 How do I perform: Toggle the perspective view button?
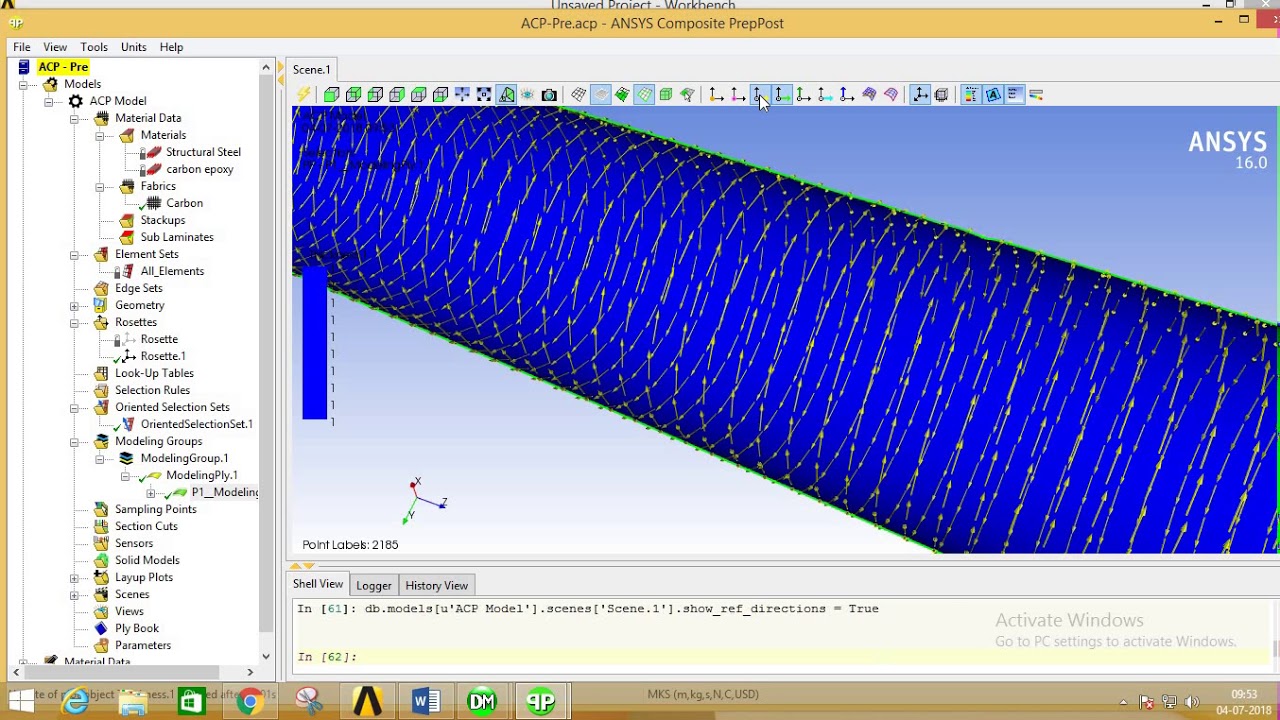click(x=506, y=95)
